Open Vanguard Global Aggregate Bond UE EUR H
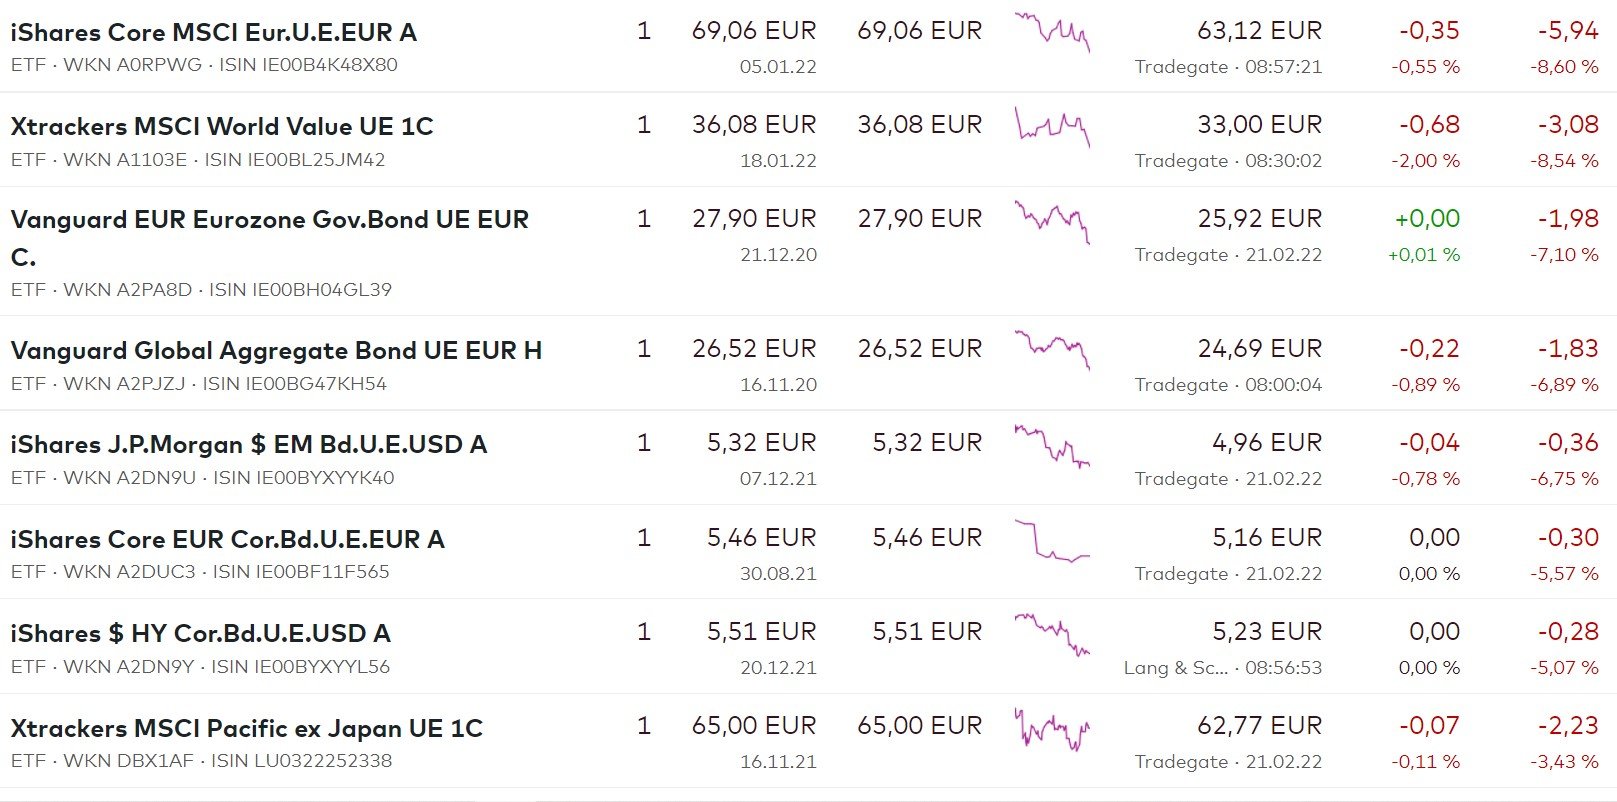 click(x=276, y=351)
